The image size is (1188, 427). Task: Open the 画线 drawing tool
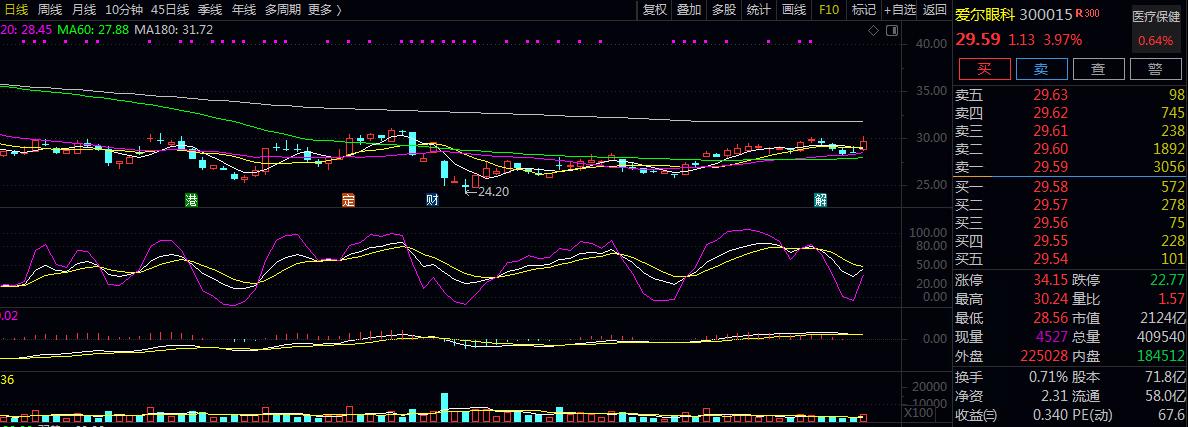[793, 10]
